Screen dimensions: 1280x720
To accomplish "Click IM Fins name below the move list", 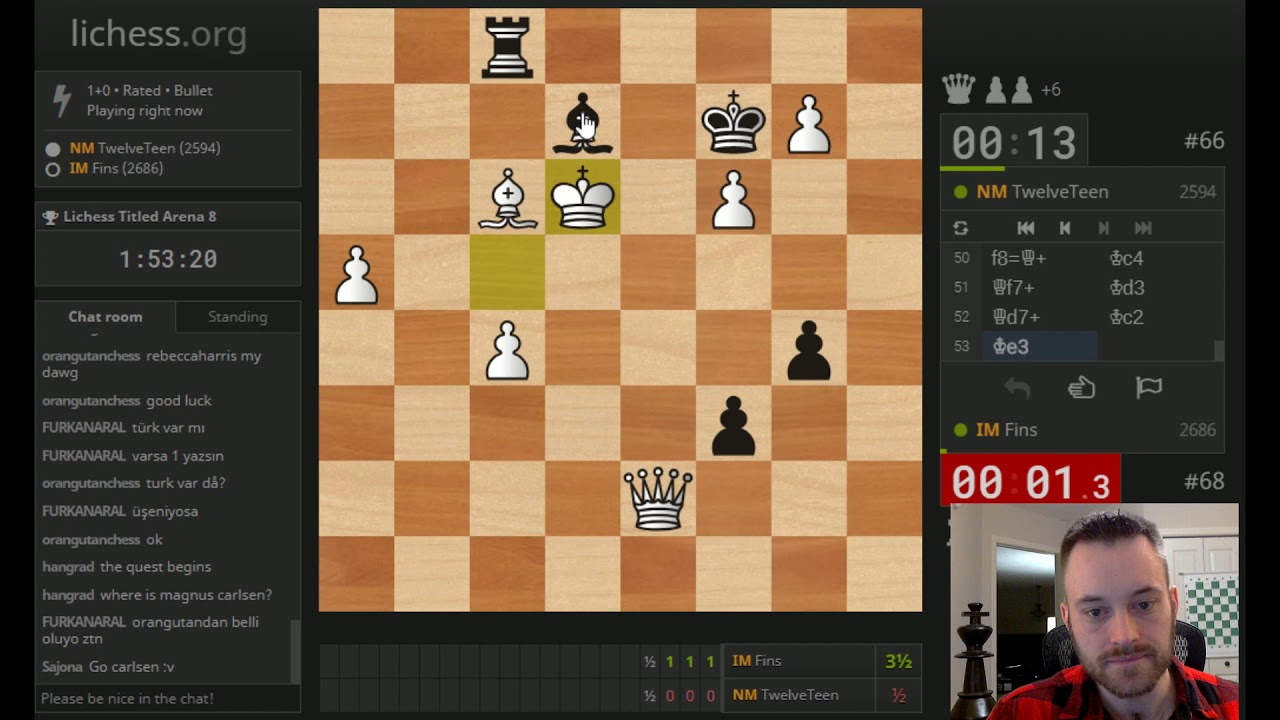I will [x=1006, y=430].
